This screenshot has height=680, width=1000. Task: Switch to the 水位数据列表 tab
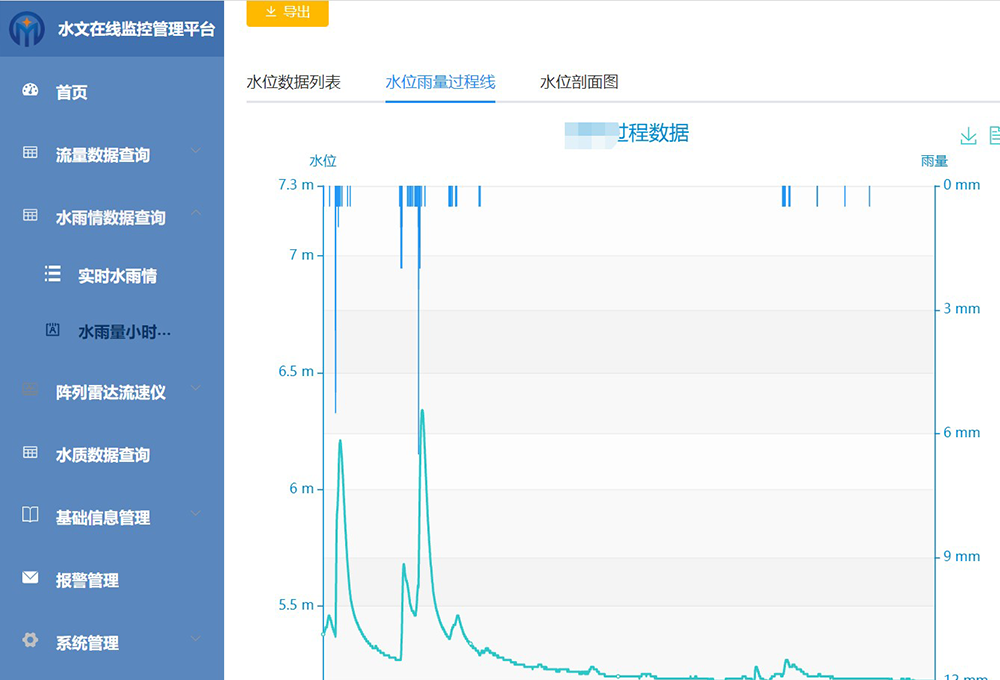pos(293,82)
